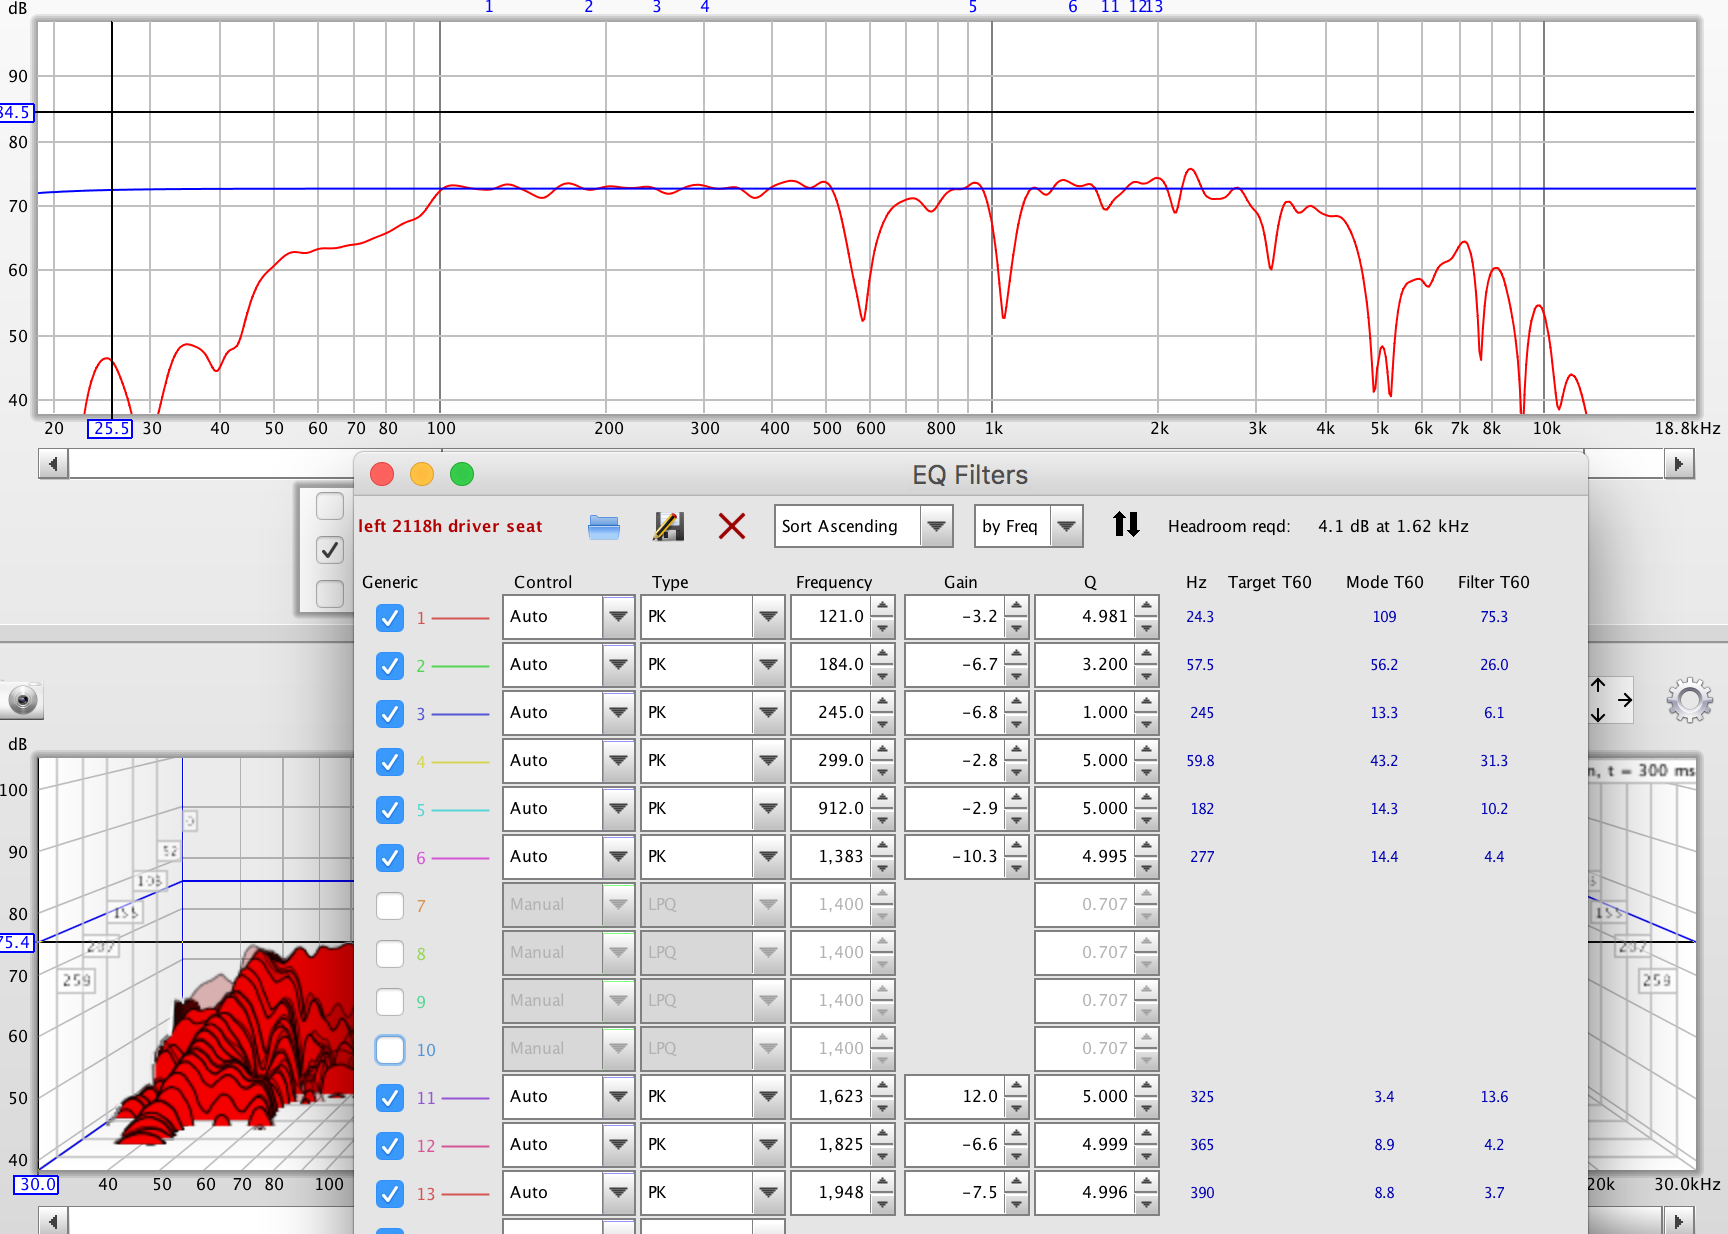Click the green zoom button of EQ Filters
The width and height of the screenshot is (1728, 1234).
point(462,474)
